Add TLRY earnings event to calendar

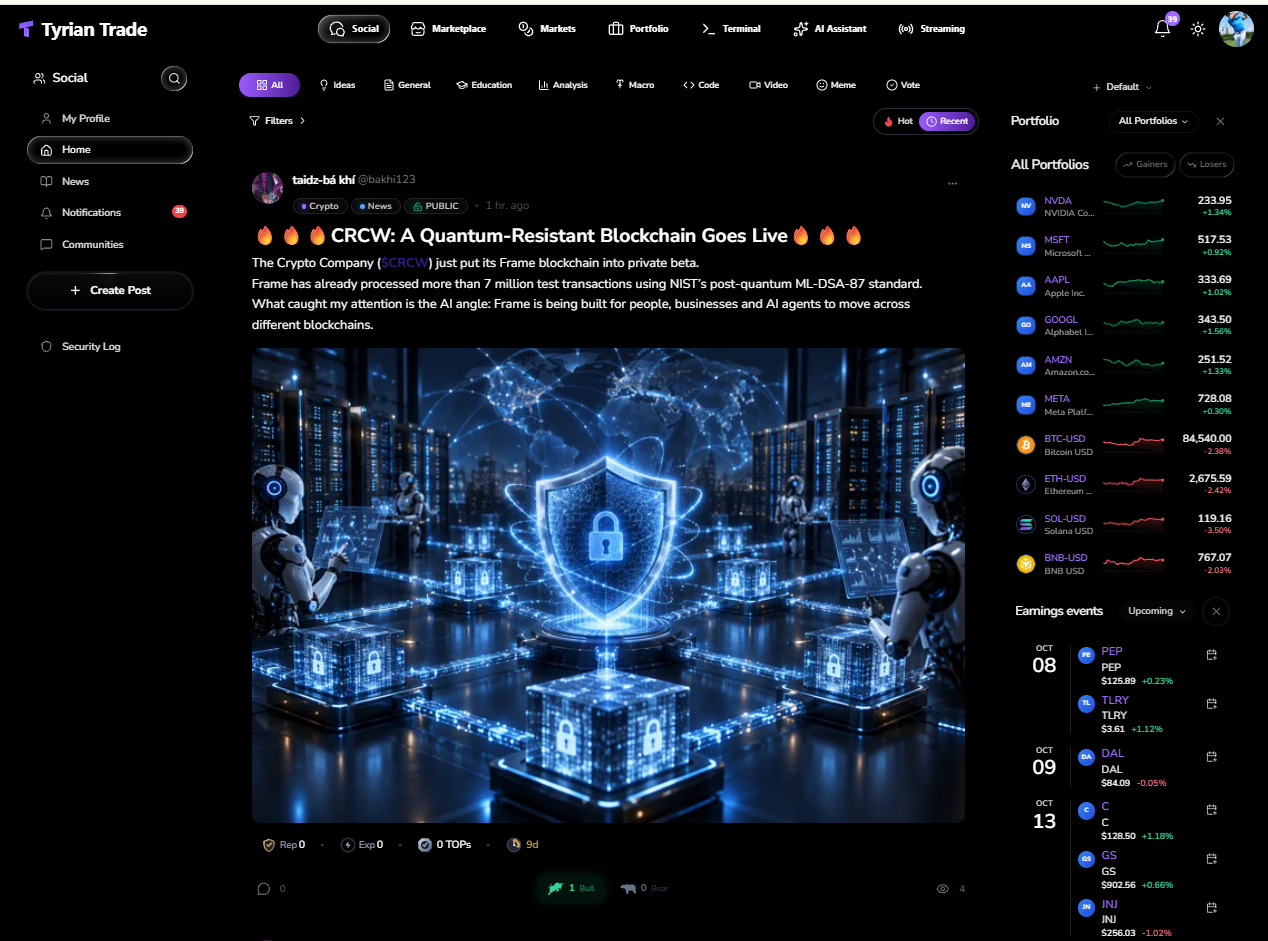click(1211, 704)
